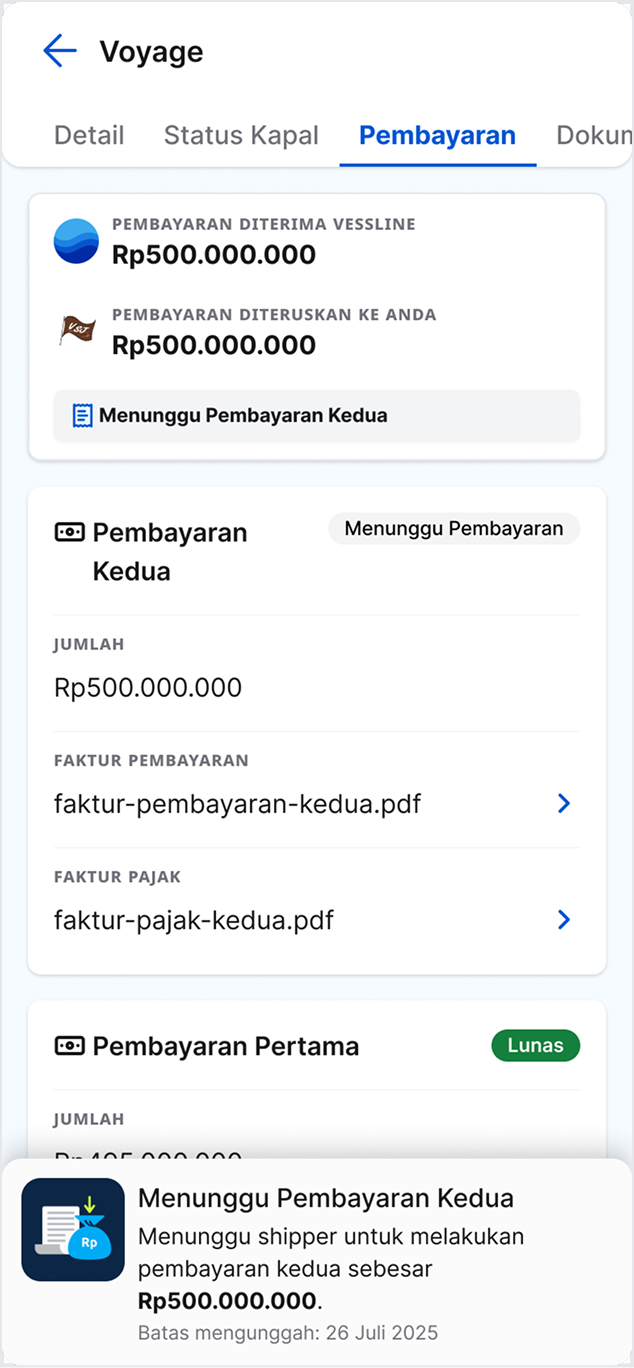The height and width of the screenshot is (1368, 634).
Task: Tap the Menunggu Pembayaran Kedua bottom notification title
Action: pos(326,1198)
